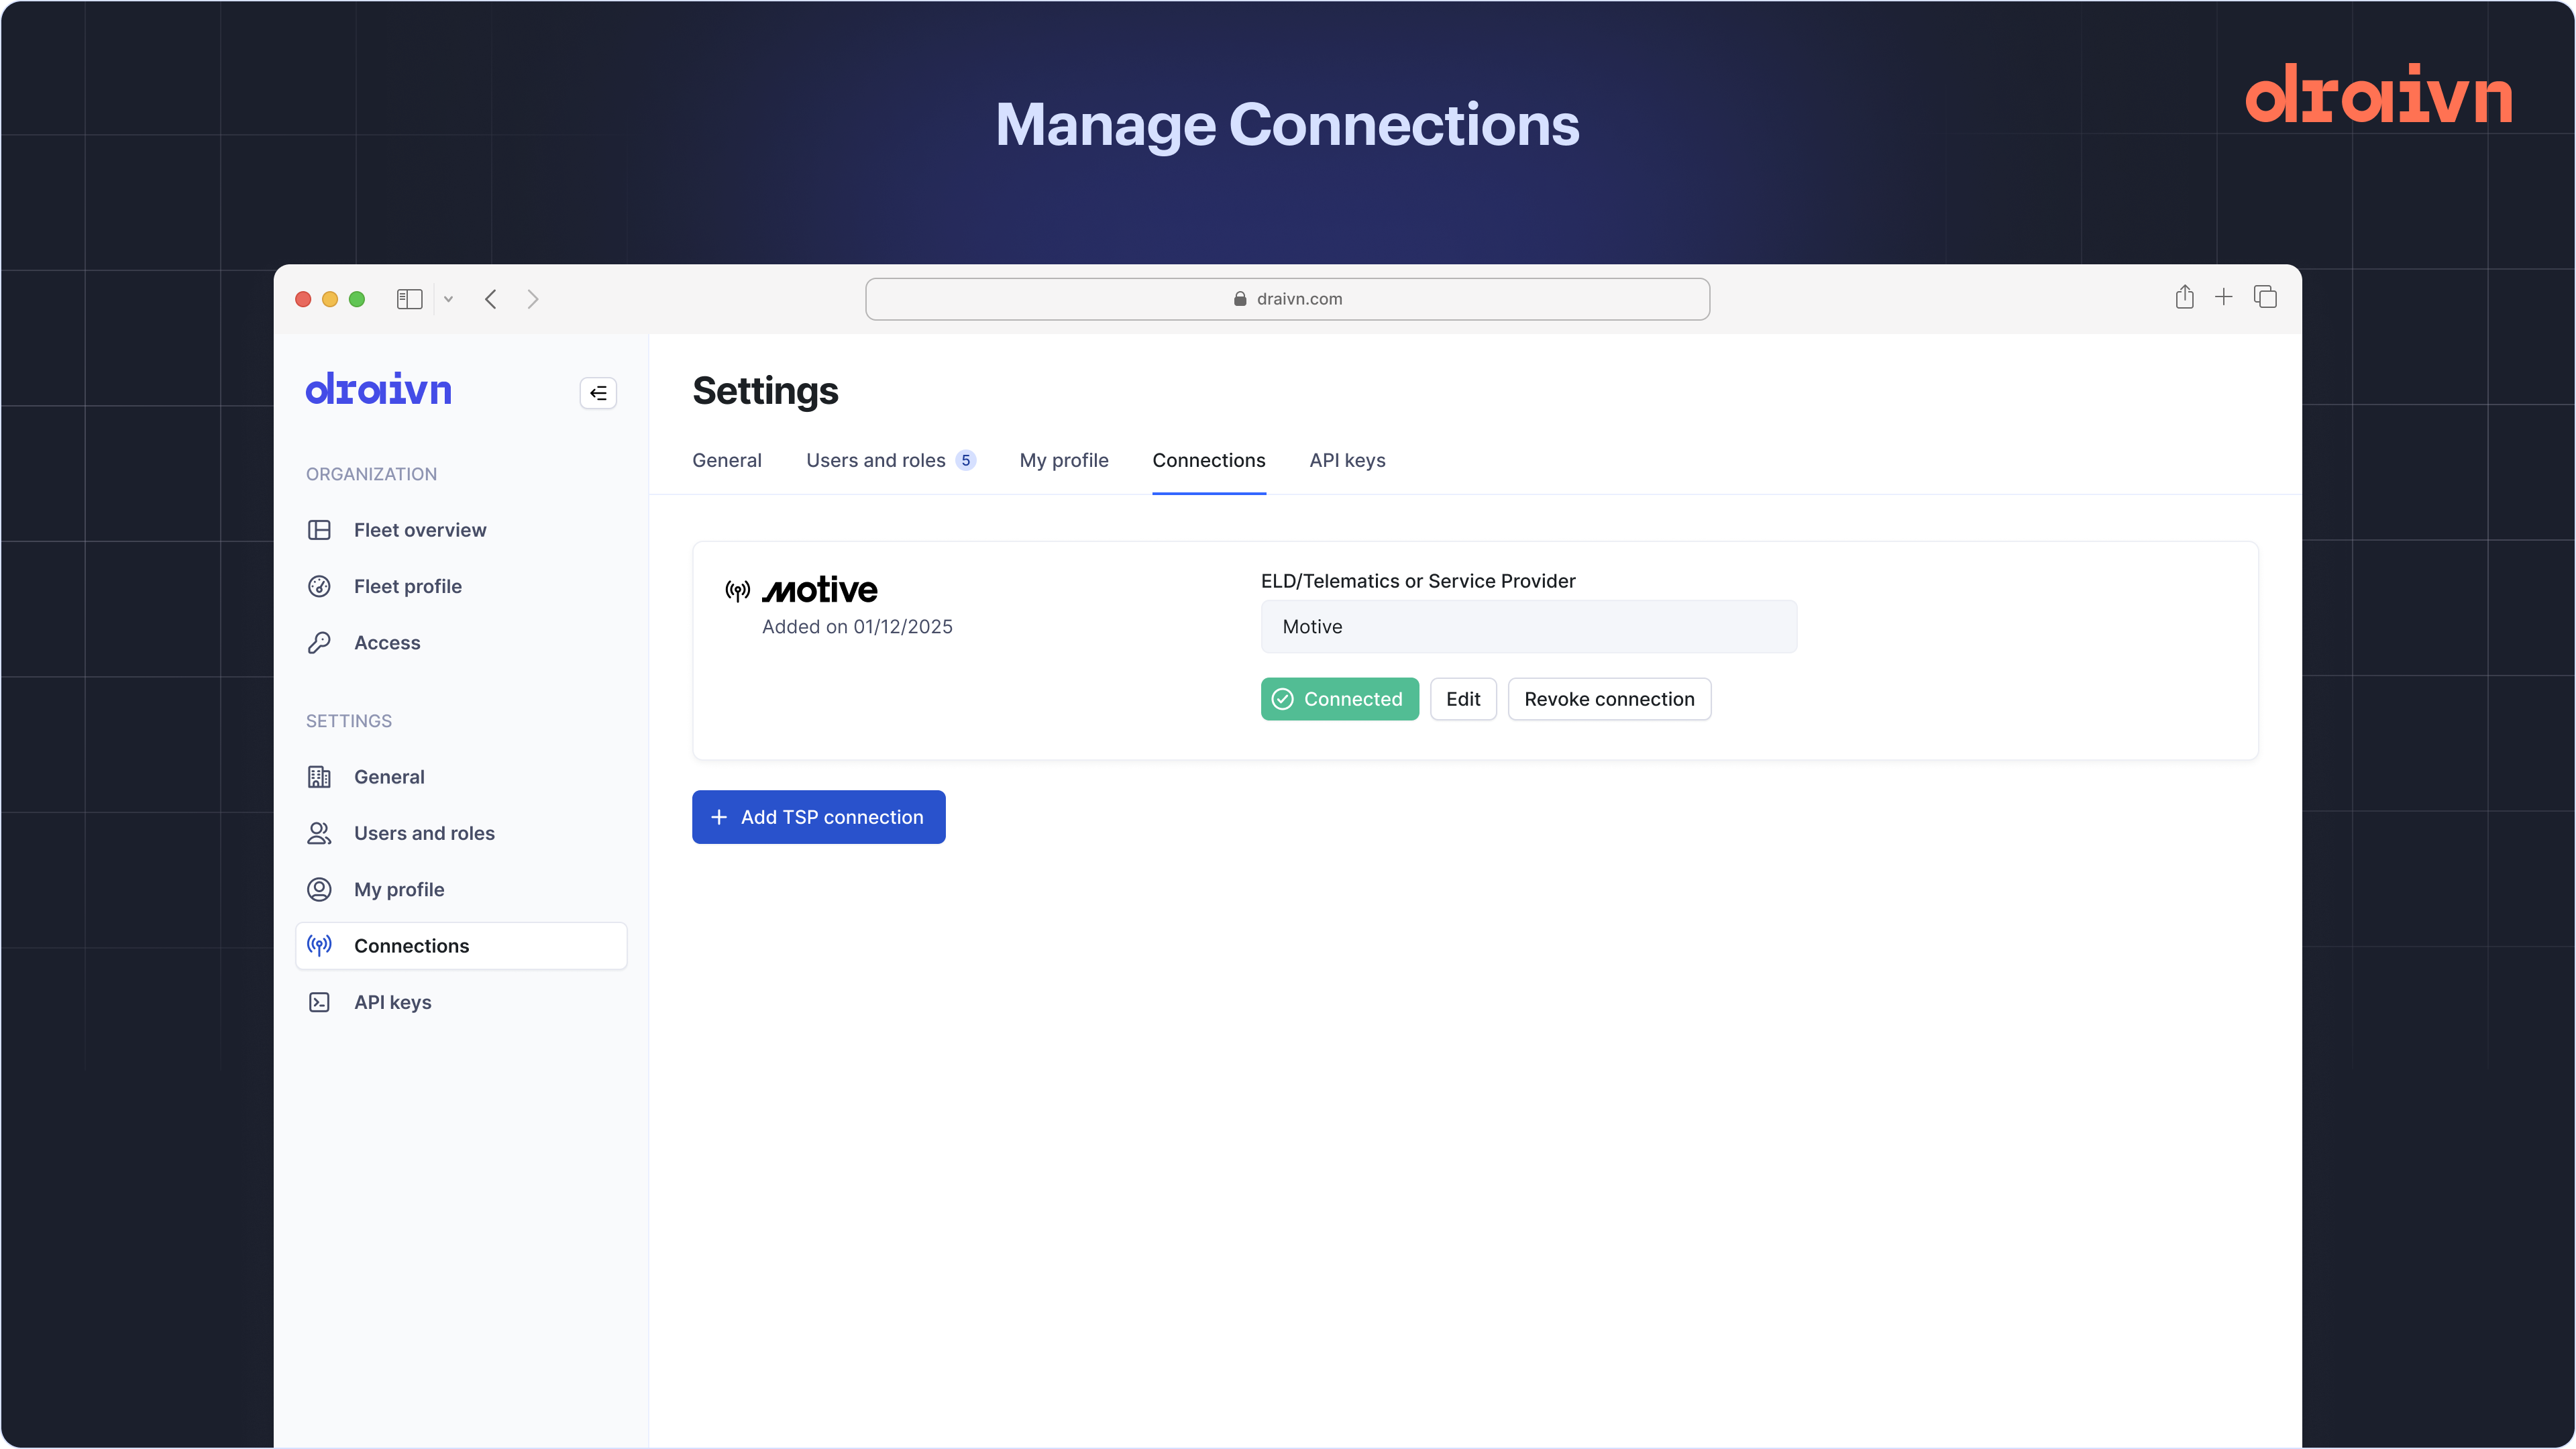Open the ELD/Telematics provider Motive field
The width and height of the screenshot is (2576, 1449).
1528,627
